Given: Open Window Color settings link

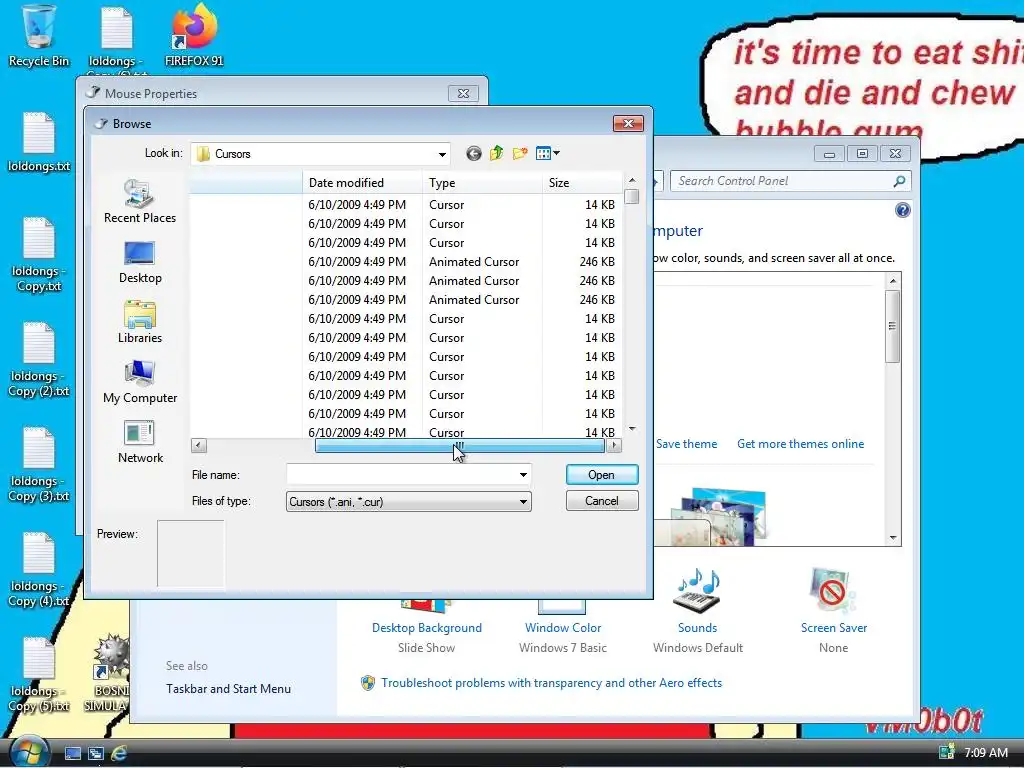Looking at the screenshot, I should click(562, 628).
